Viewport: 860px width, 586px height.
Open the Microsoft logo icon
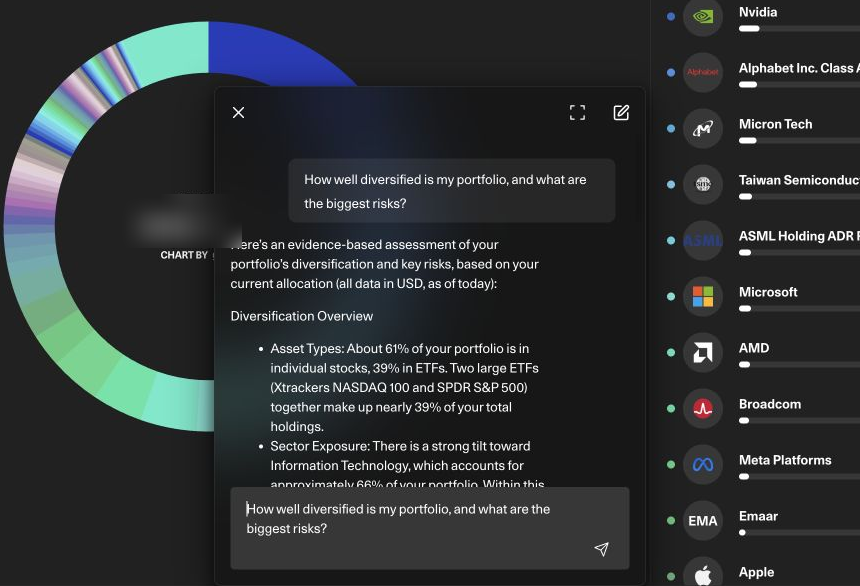click(x=703, y=296)
